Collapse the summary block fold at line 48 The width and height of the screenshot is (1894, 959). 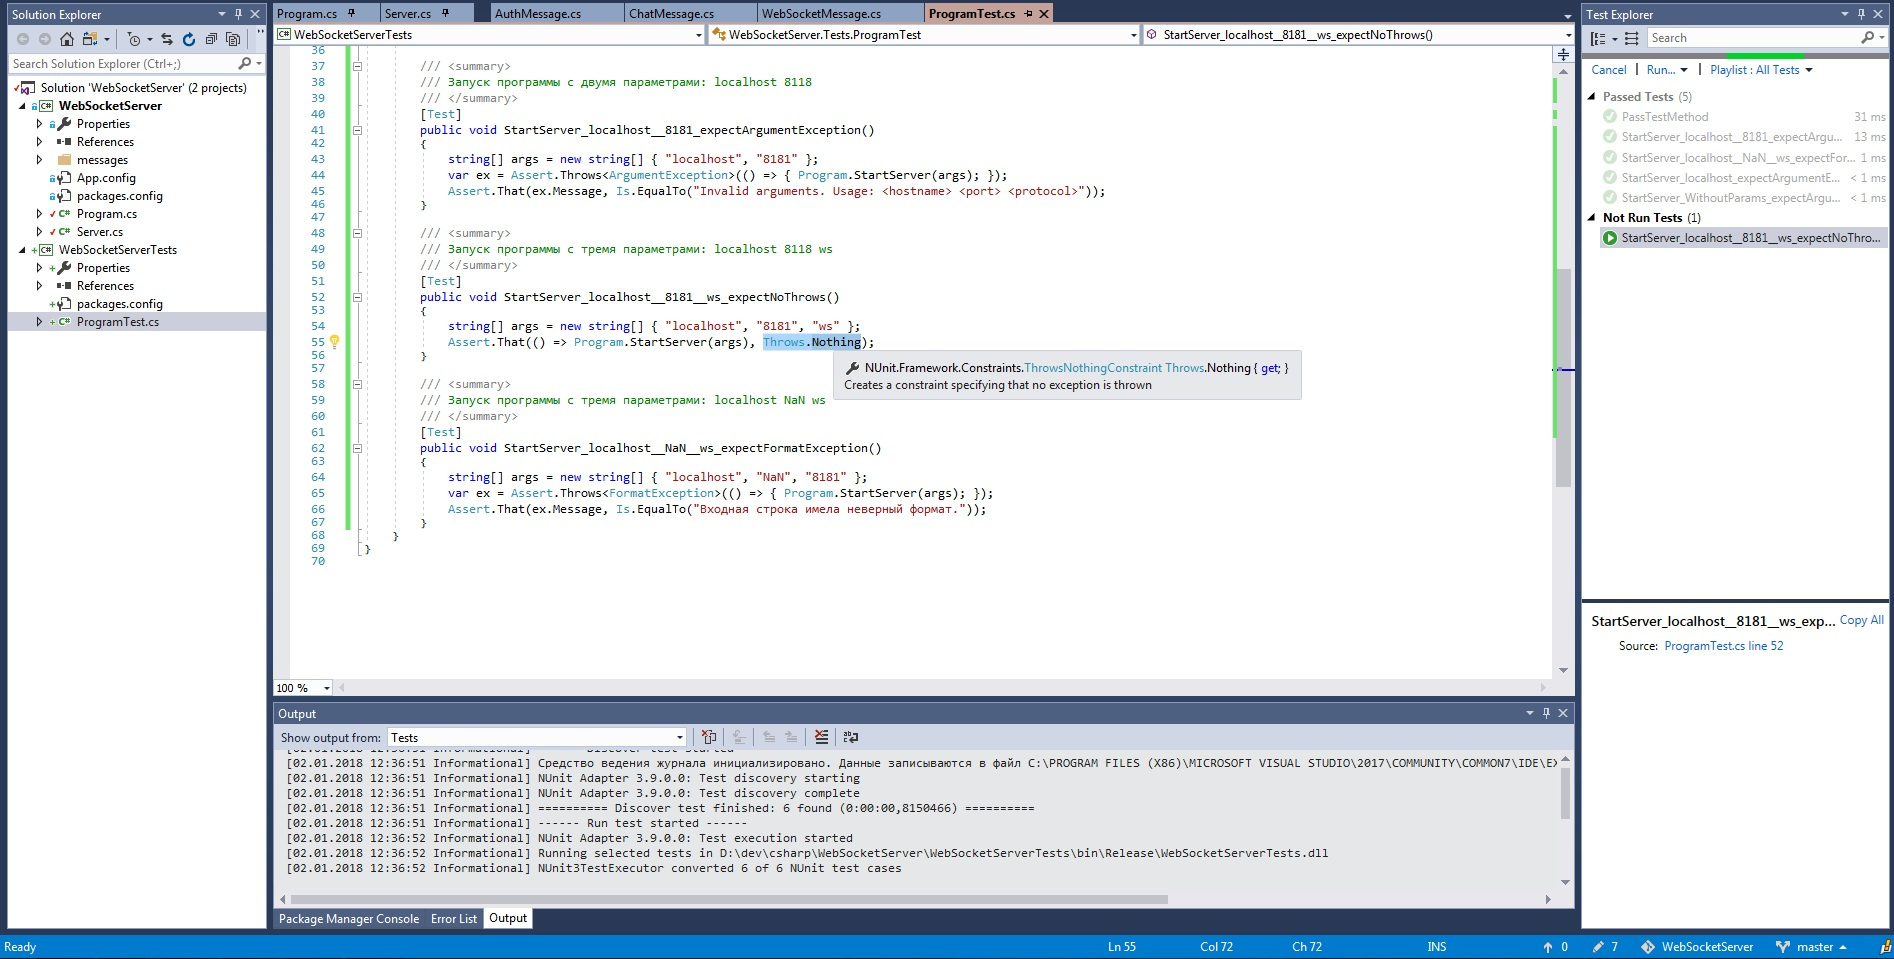357,233
